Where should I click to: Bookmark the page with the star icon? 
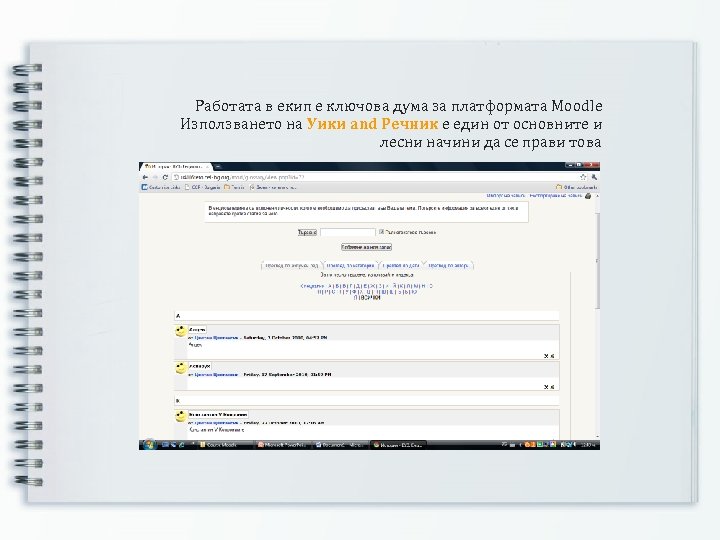click(583, 177)
